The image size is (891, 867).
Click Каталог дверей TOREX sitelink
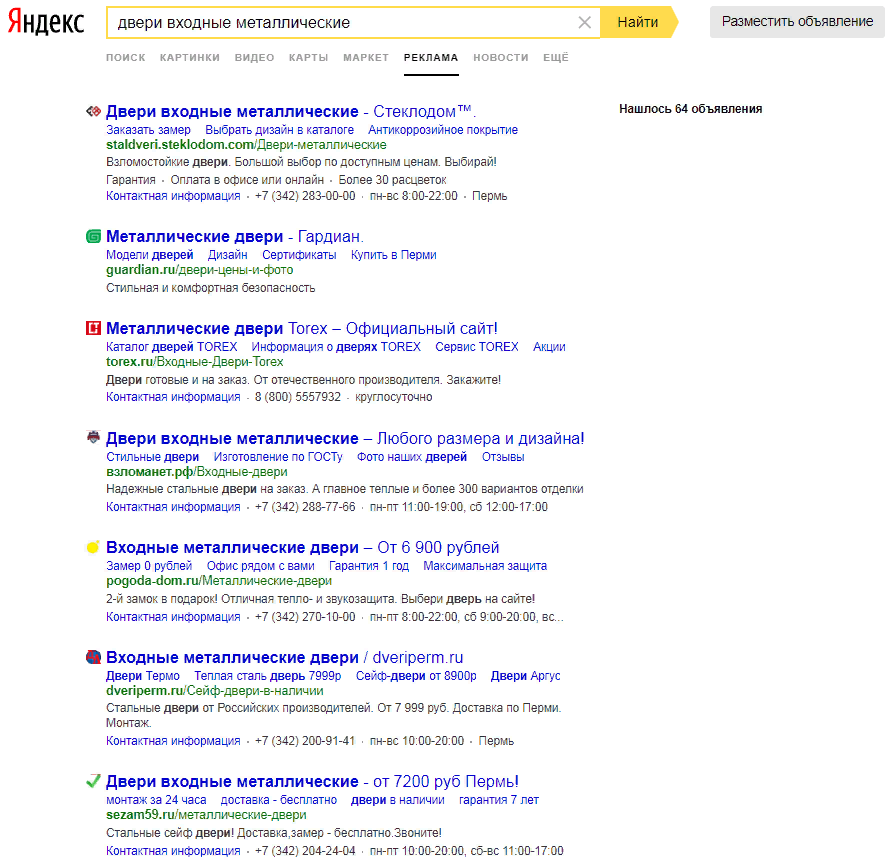point(172,347)
